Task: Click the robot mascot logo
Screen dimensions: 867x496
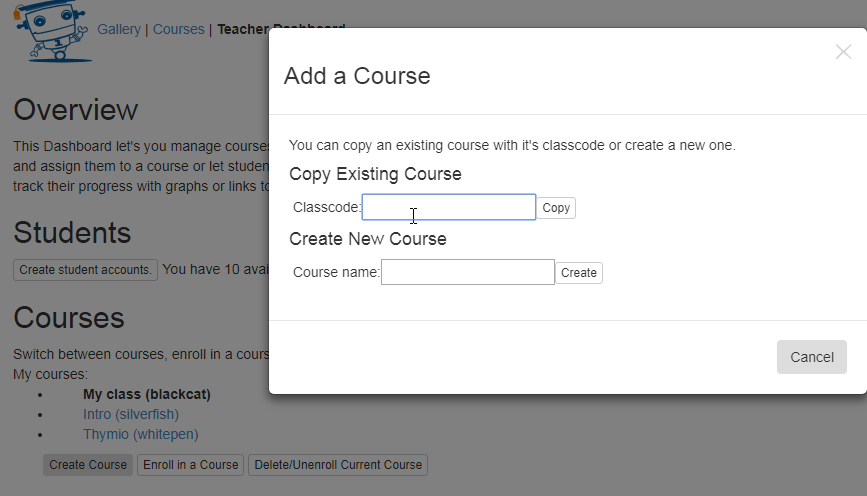Action: click(x=52, y=32)
